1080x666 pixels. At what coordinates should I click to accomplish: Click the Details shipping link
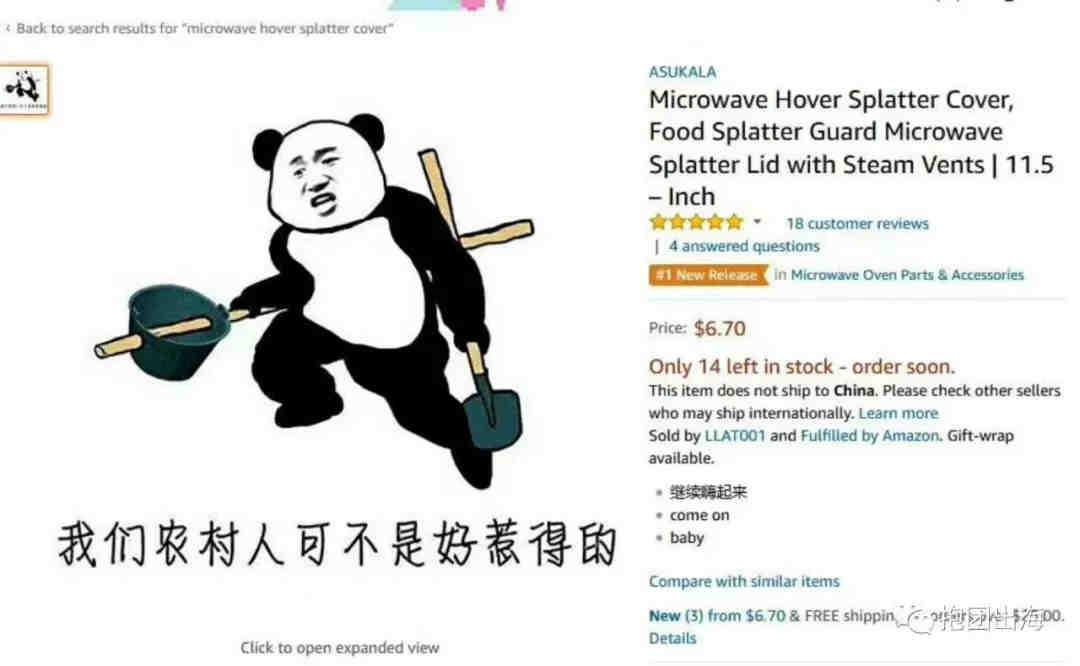[x=672, y=638]
